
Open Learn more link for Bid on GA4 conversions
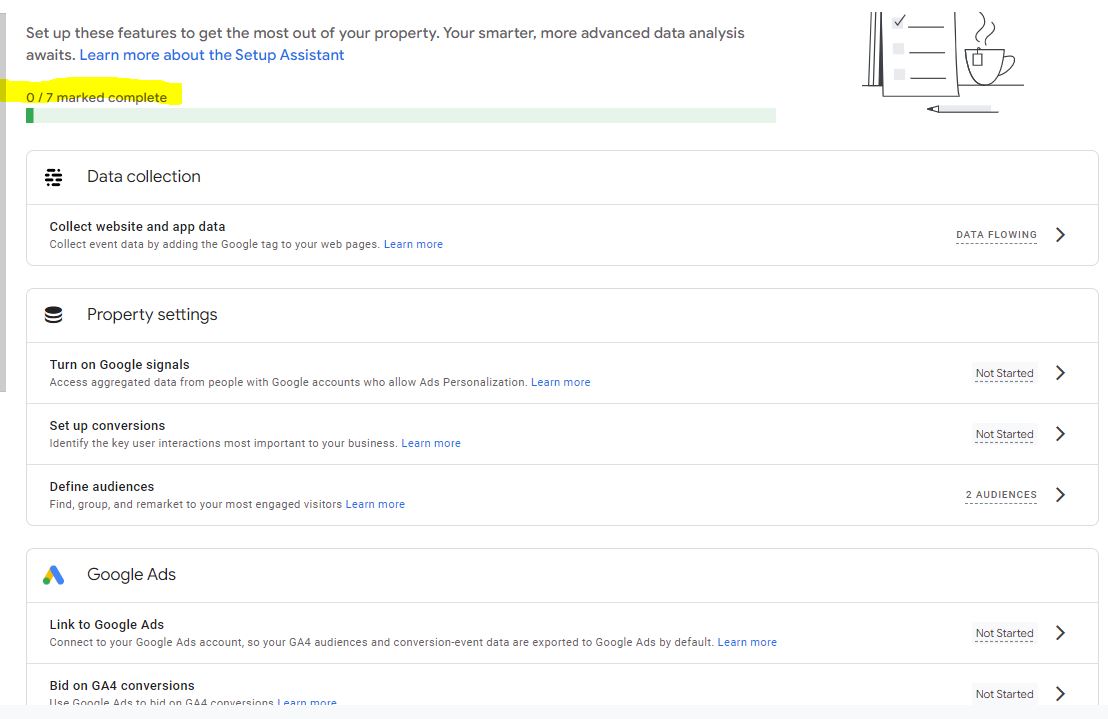click(307, 703)
